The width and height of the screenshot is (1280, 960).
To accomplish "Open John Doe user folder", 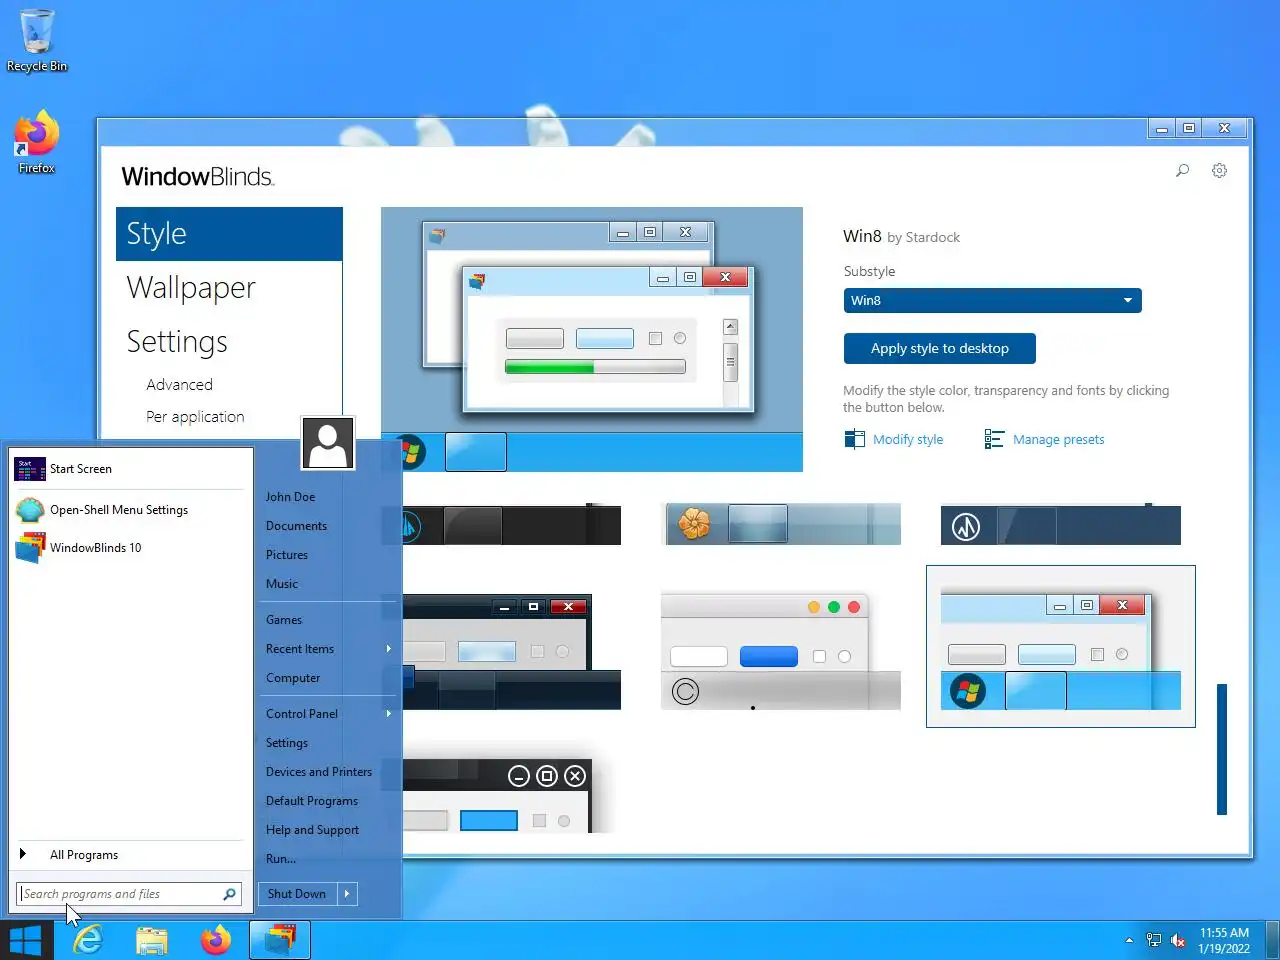I will [x=290, y=497].
